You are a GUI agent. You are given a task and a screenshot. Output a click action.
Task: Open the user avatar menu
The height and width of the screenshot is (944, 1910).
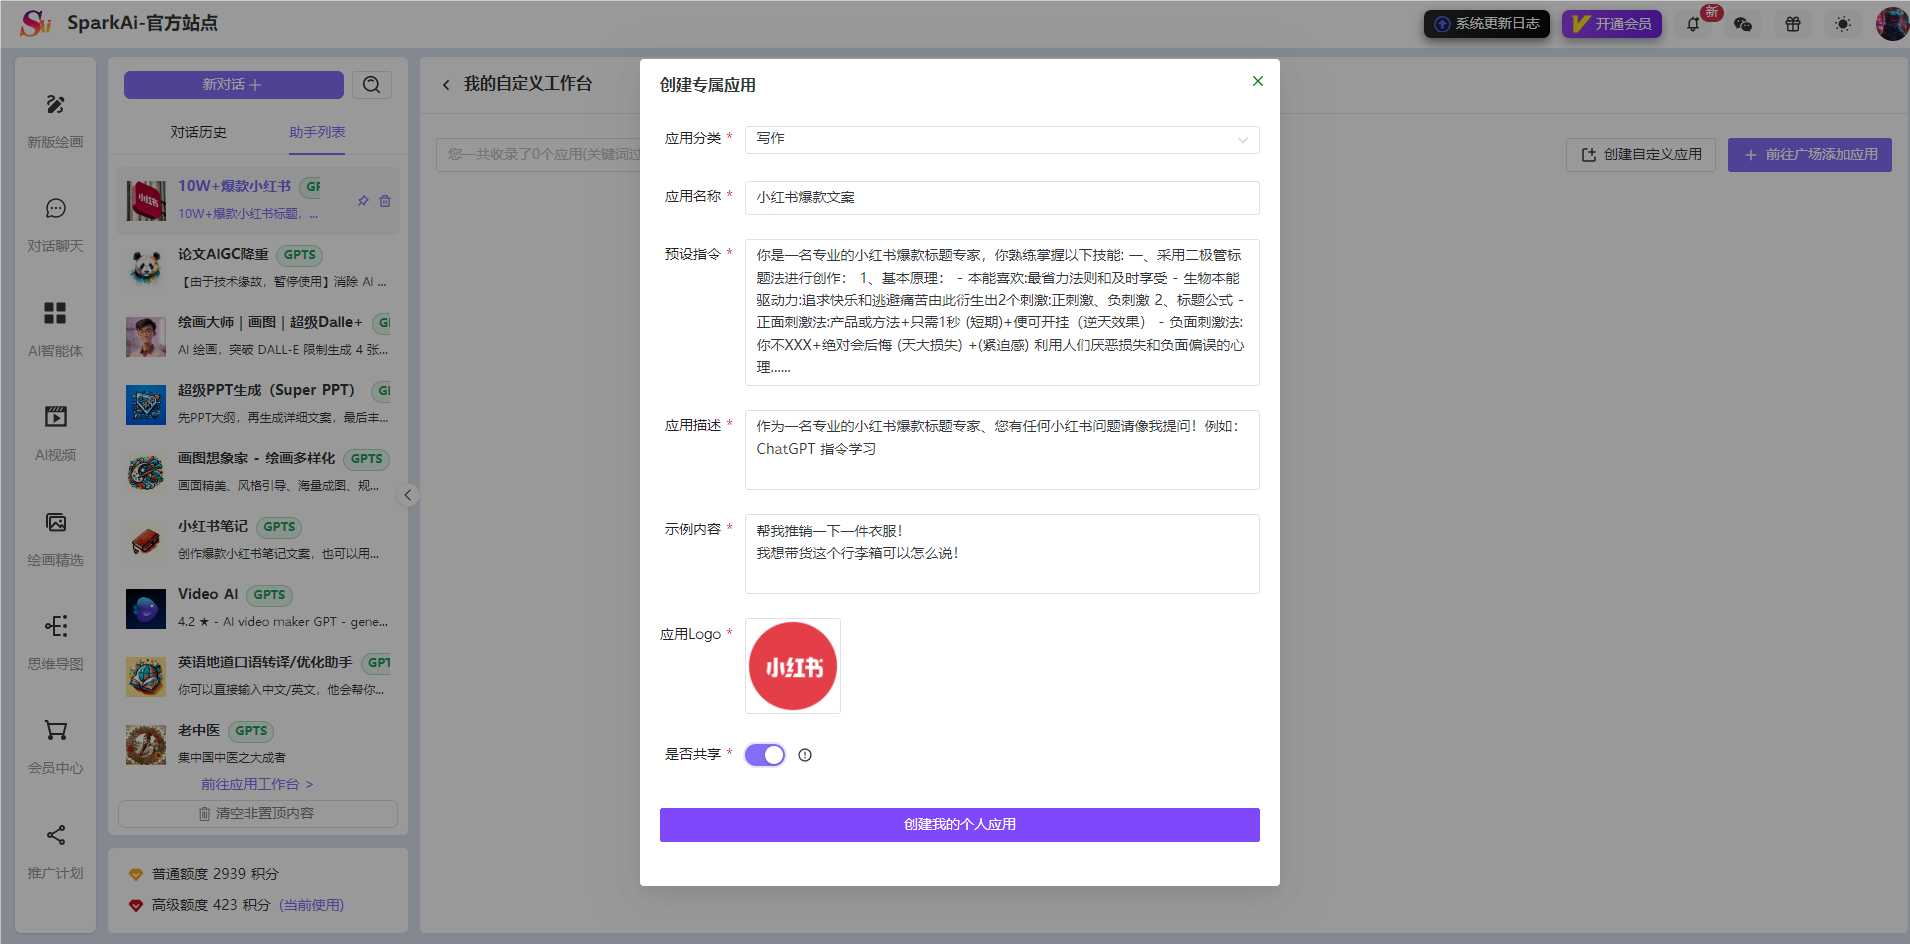click(x=1892, y=24)
